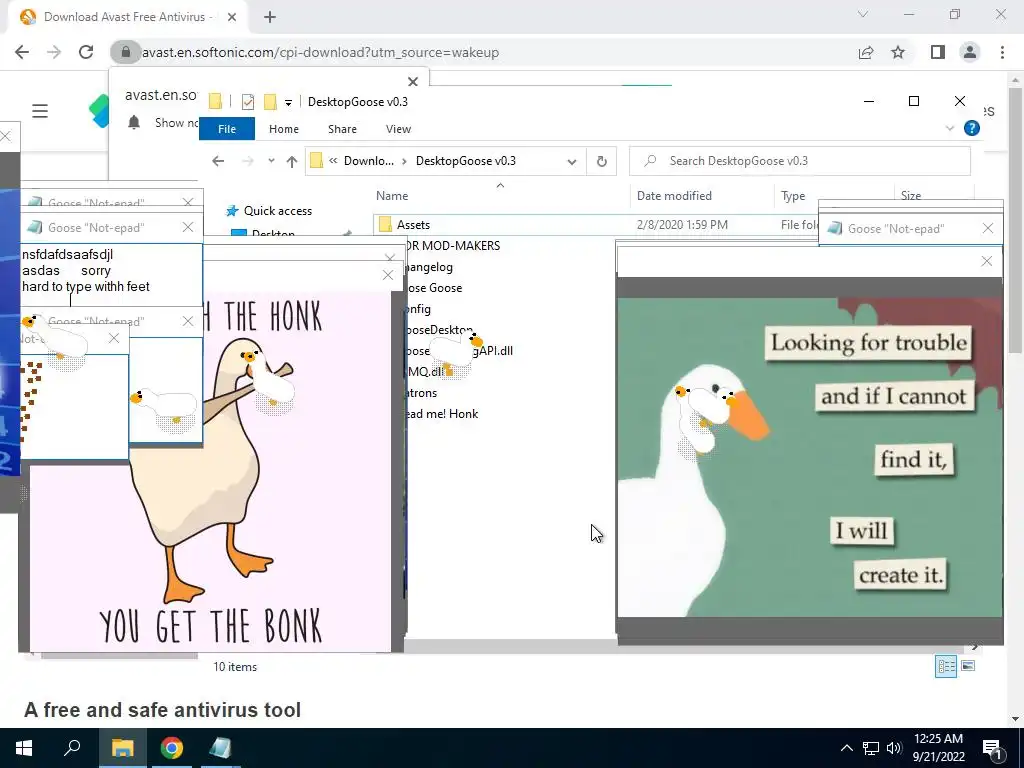Open the network icon in system tray
The height and width of the screenshot is (768, 1024).
(x=871, y=748)
